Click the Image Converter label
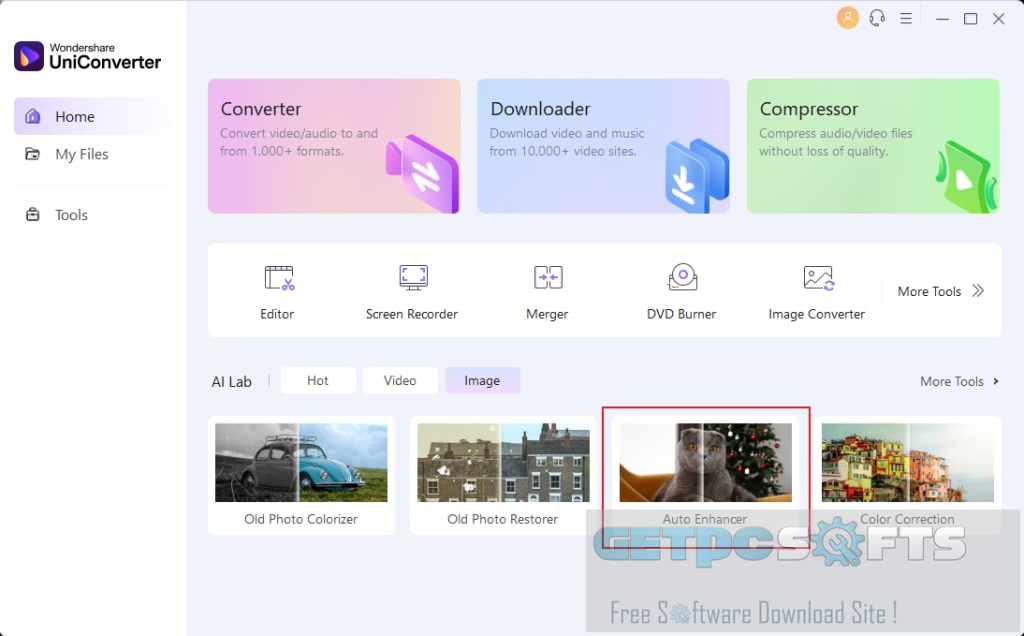Screen dimensions: 1024x636 point(816,314)
